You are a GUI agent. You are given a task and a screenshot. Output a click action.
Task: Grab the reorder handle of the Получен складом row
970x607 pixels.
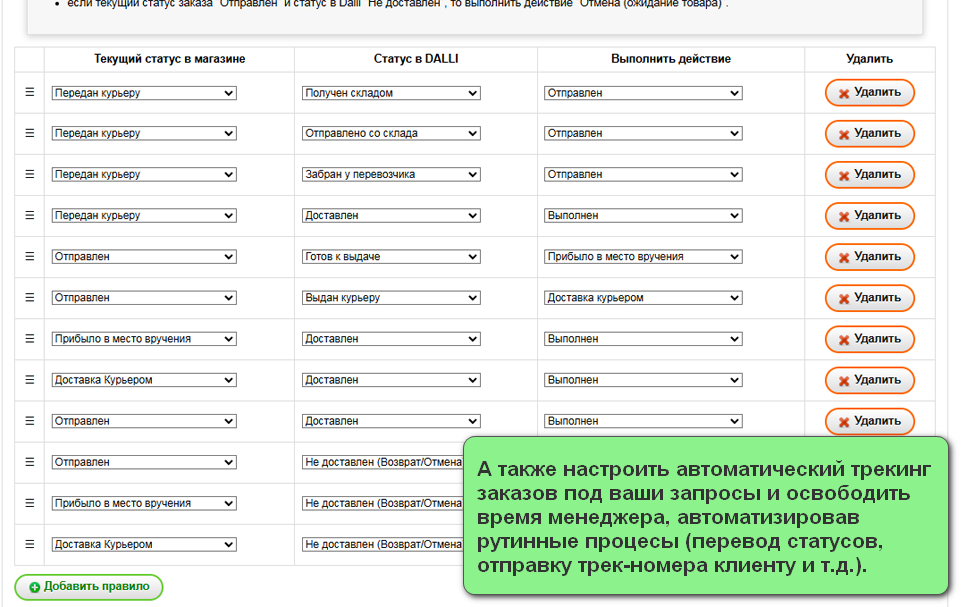pyautogui.click(x=30, y=92)
